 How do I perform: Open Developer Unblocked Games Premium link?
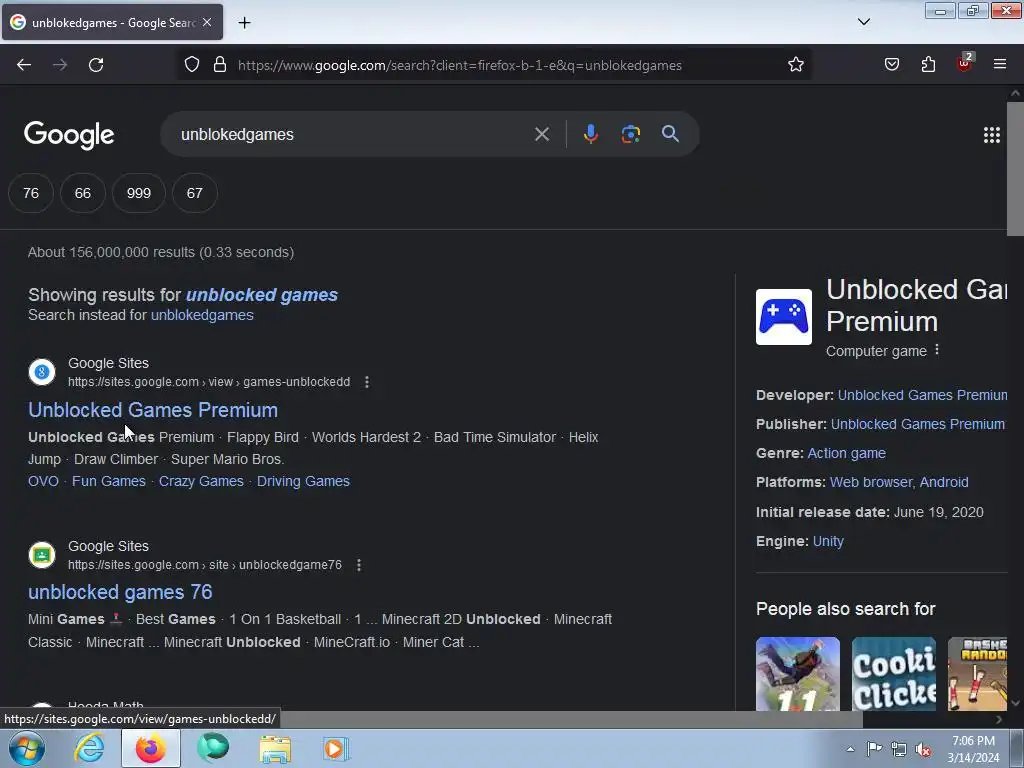922,396
